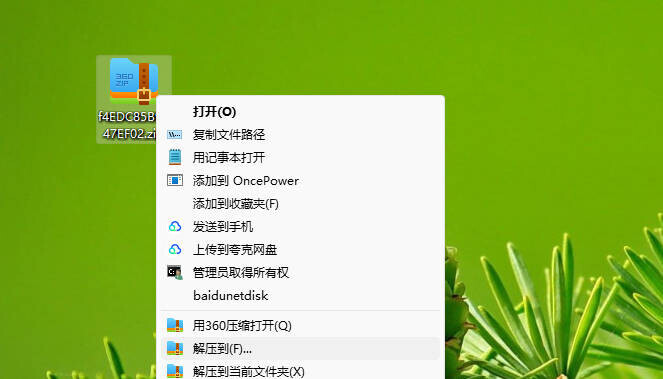Click the f4EDC85B zip file name label
This screenshot has height=379, width=663.
pos(127,125)
